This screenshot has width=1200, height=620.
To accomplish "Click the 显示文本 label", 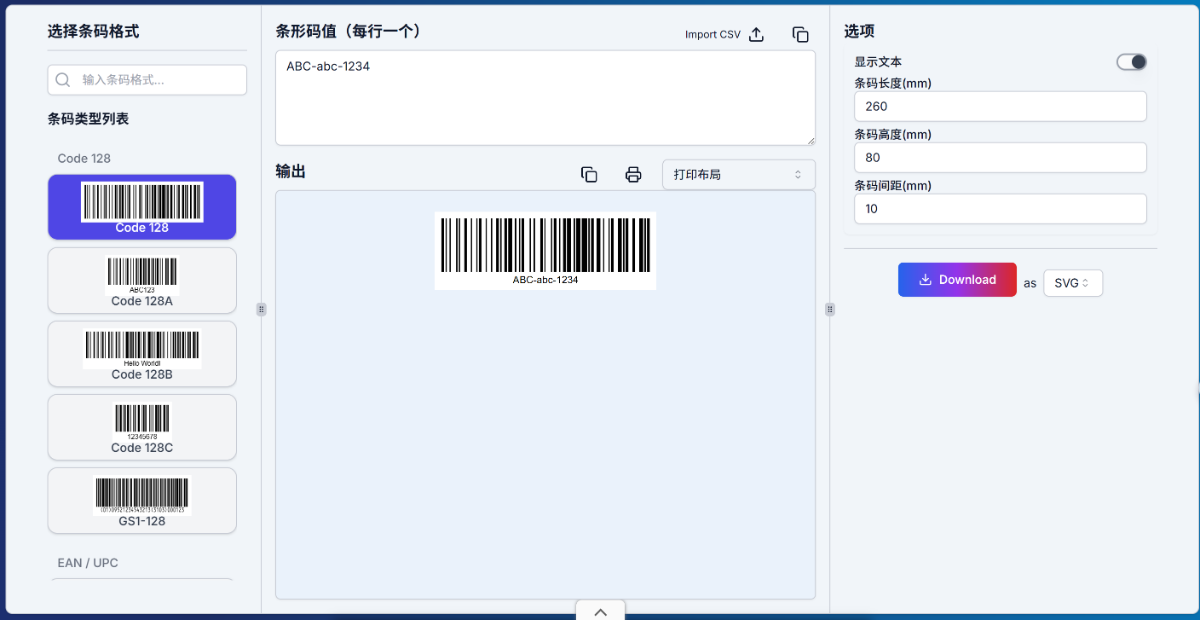I will 878,62.
